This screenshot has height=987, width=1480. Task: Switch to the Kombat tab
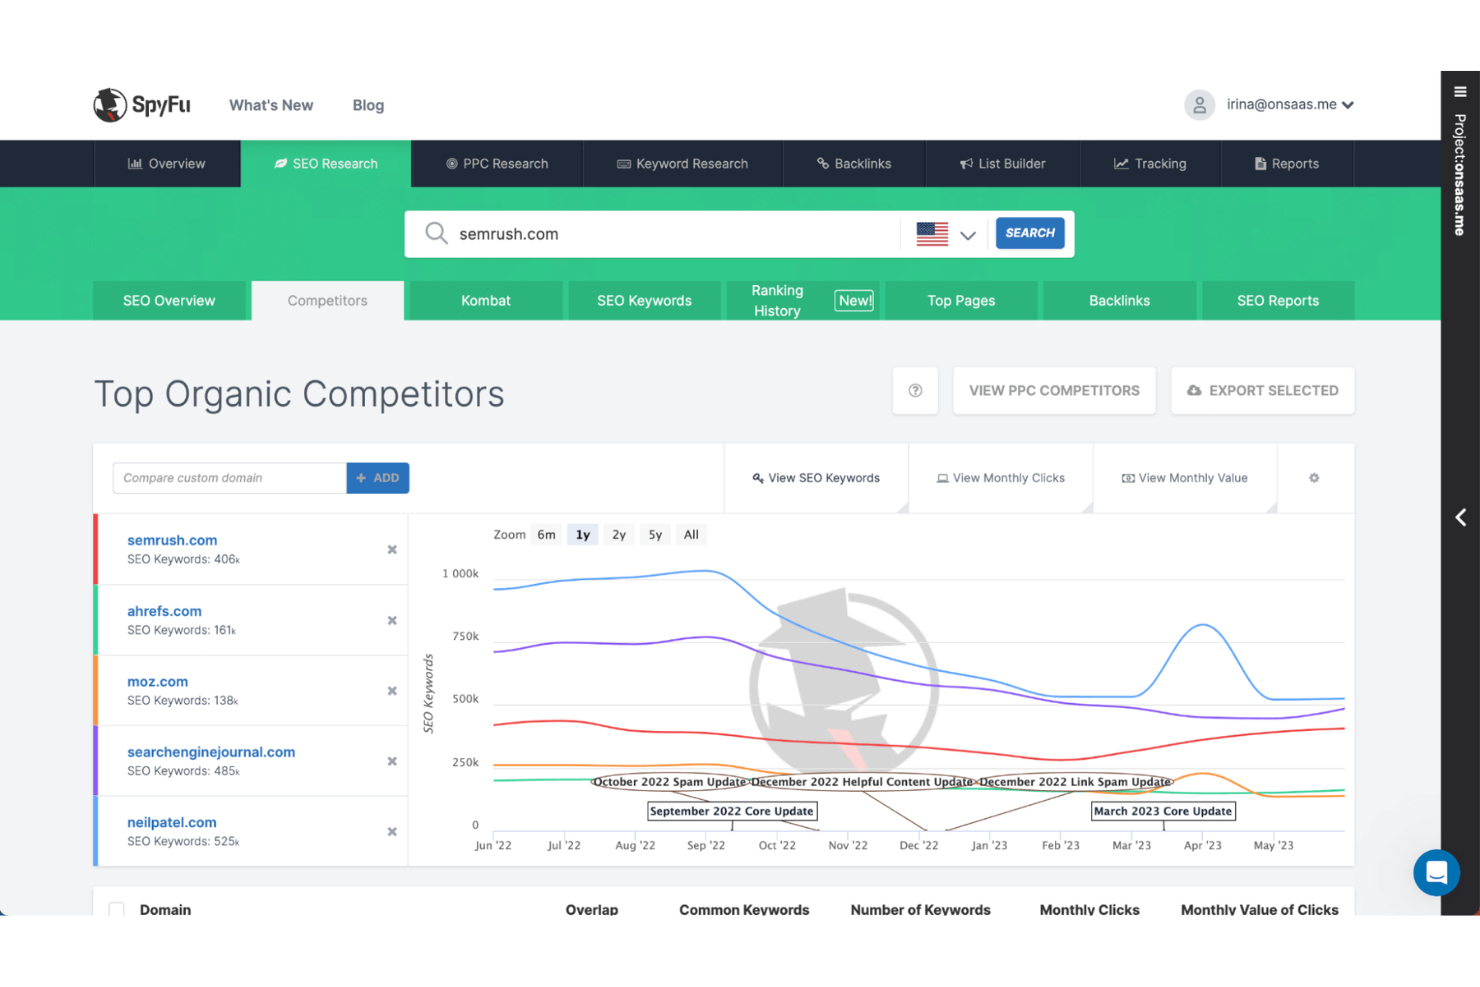point(485,300)
